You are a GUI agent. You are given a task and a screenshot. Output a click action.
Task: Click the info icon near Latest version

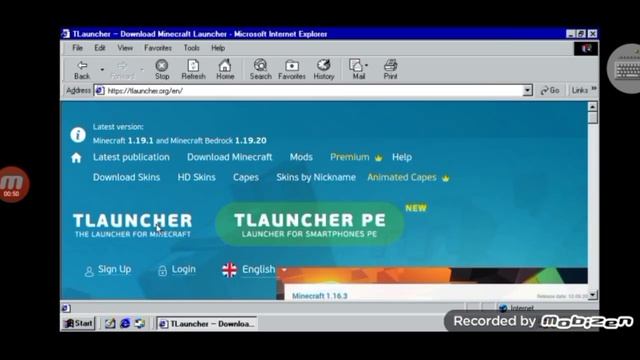[78, 134]
